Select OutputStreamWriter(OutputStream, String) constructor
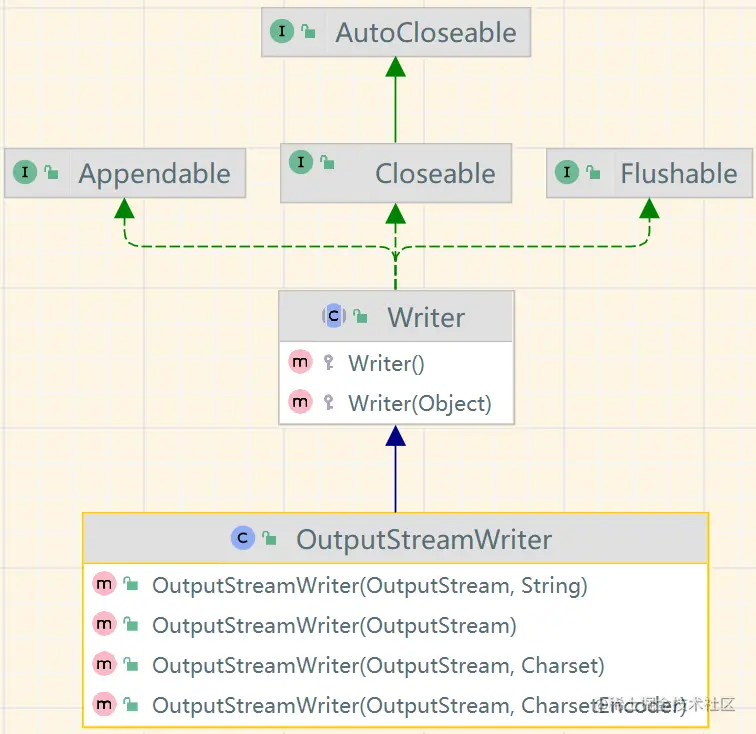This screenshot has height=734, width=756. 370,586
